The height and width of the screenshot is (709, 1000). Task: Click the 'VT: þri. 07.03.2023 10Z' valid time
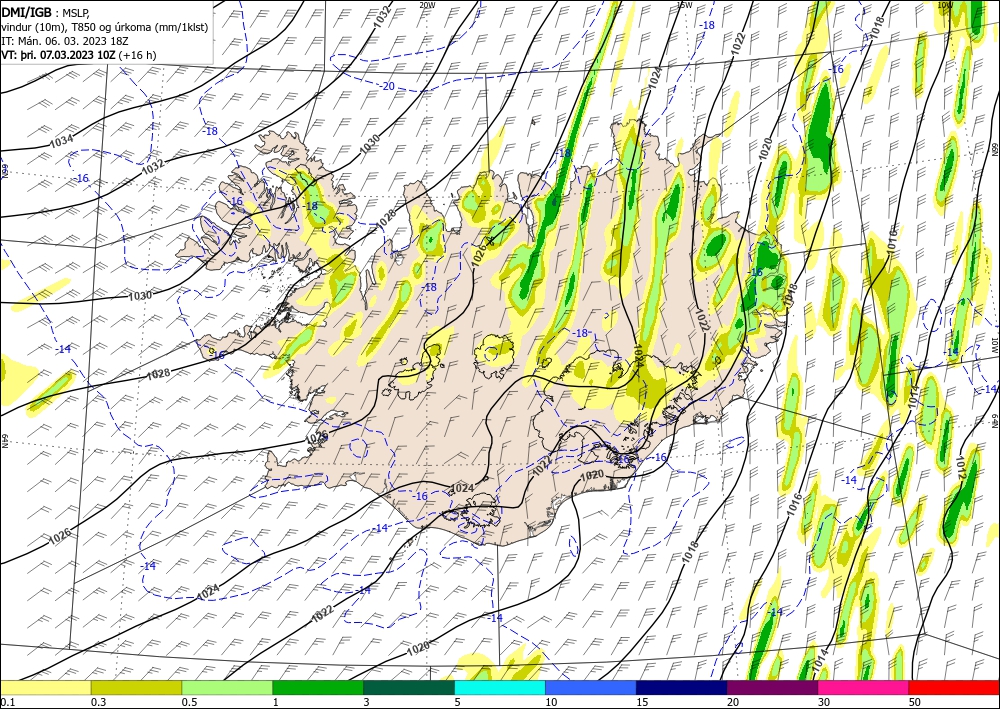(x=59, y=55)
